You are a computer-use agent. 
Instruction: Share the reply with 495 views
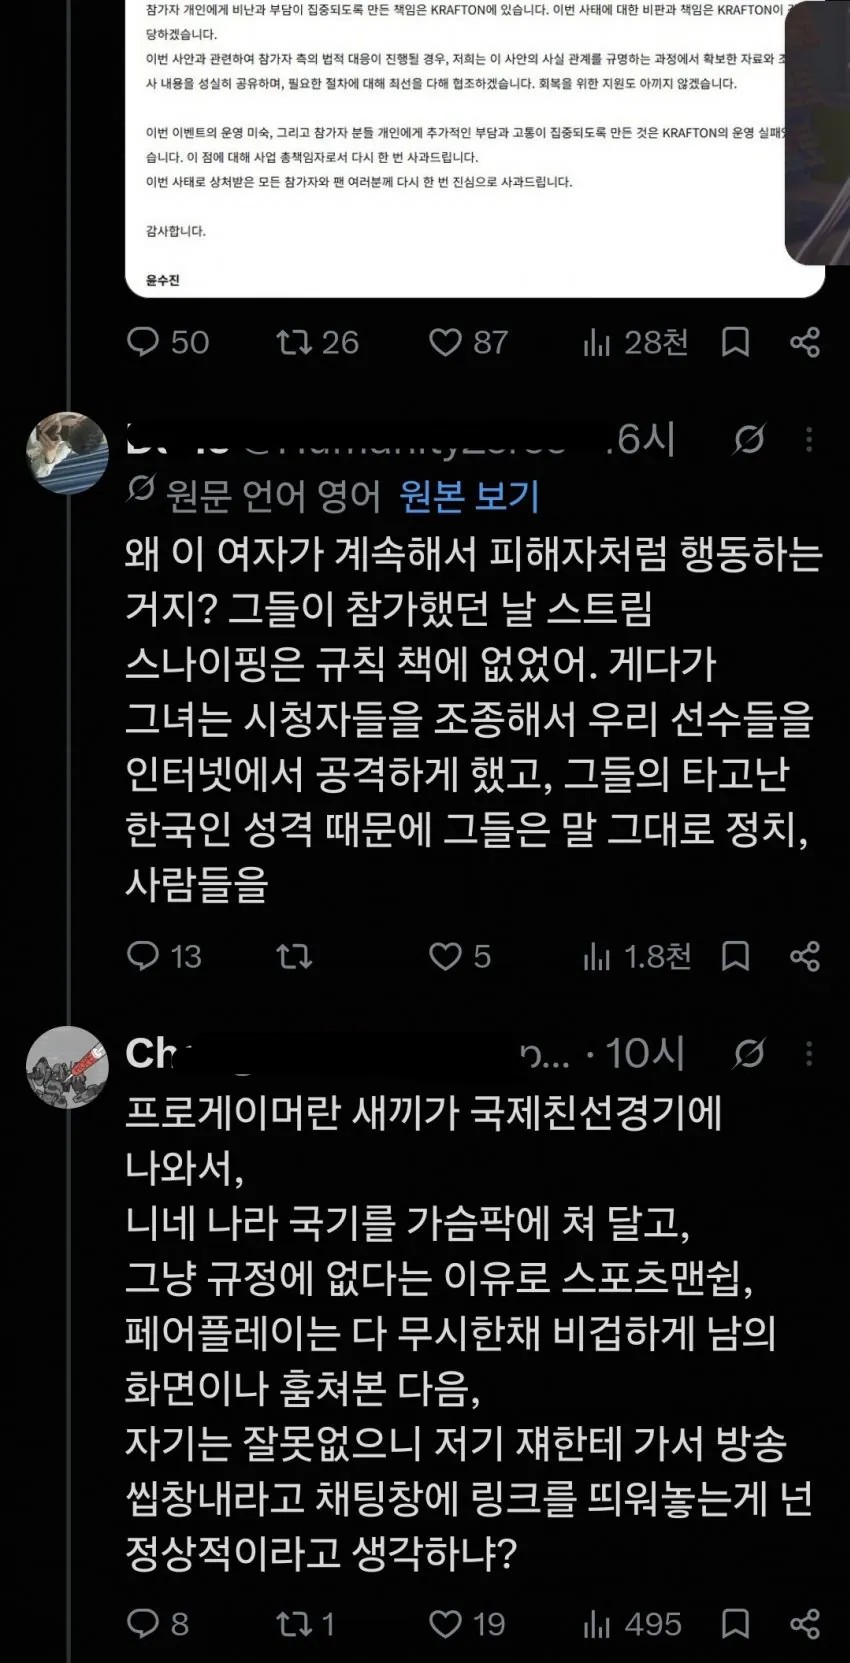[805, 1624]
